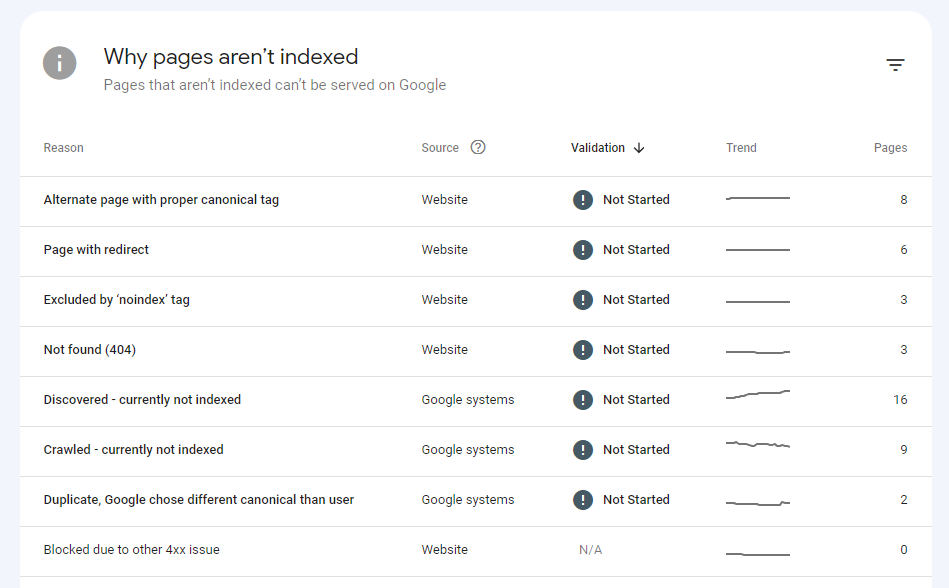Click the Reason column header
The image size is (949, 588).
(63, 147)
